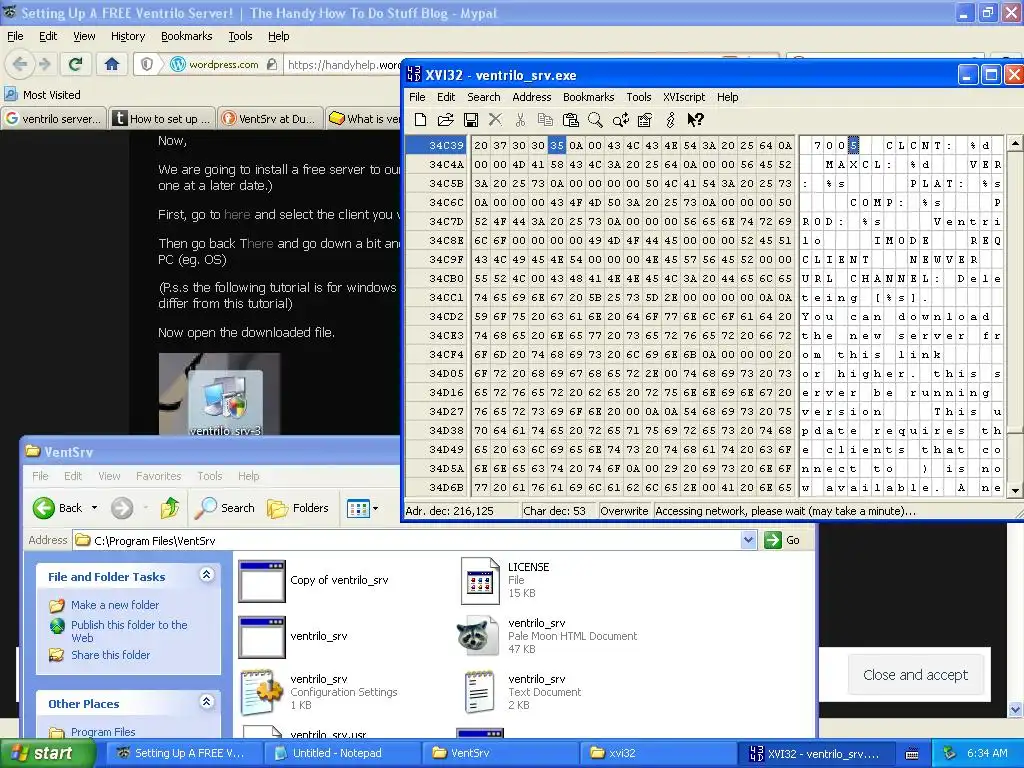The width and height of the screenshot is (1024, 768).
Task: Select ventrilo_srv Text Document file
Action: coord(522,692)
